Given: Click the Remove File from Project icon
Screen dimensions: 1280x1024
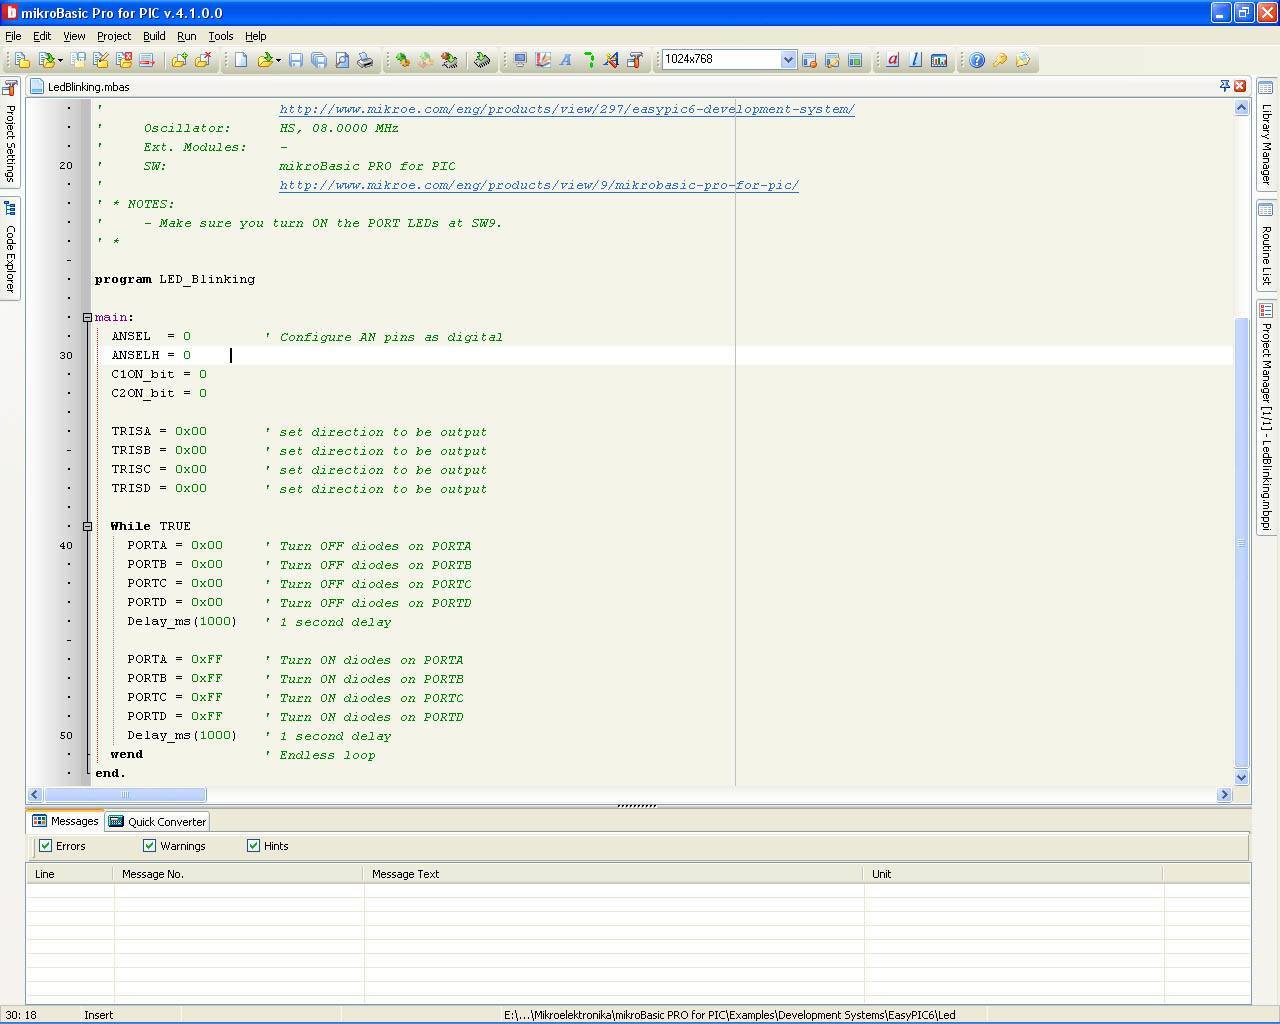Looking at the screenshot, I should (x=202, y=60).
